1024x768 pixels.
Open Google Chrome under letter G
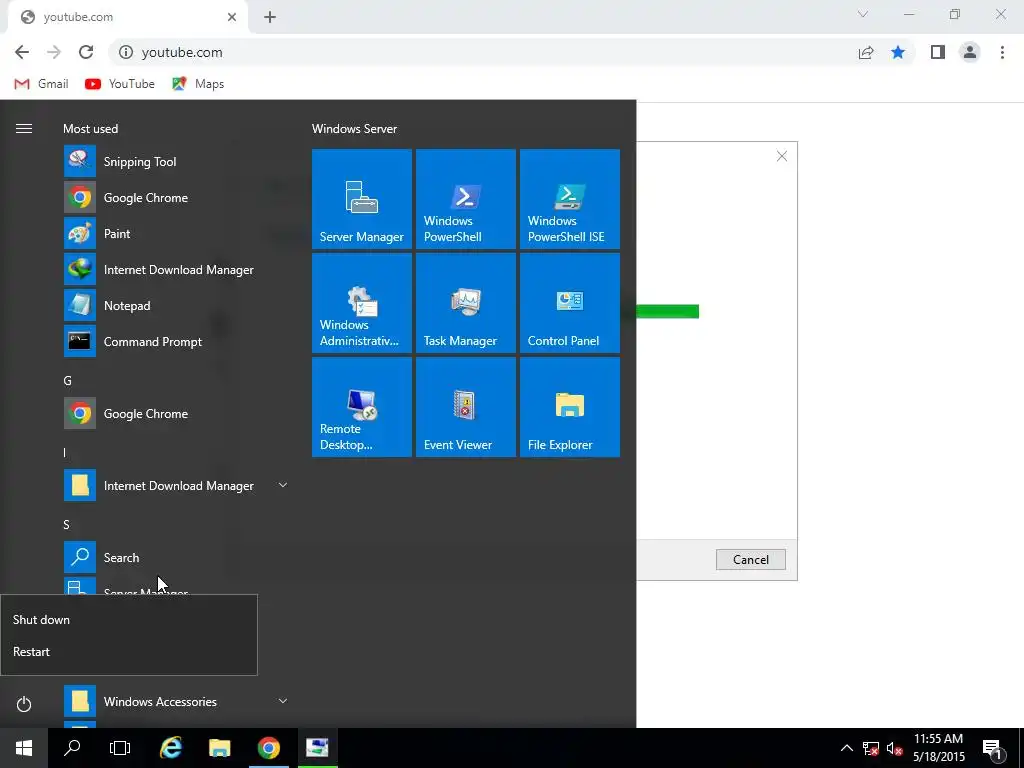[176, 413]
